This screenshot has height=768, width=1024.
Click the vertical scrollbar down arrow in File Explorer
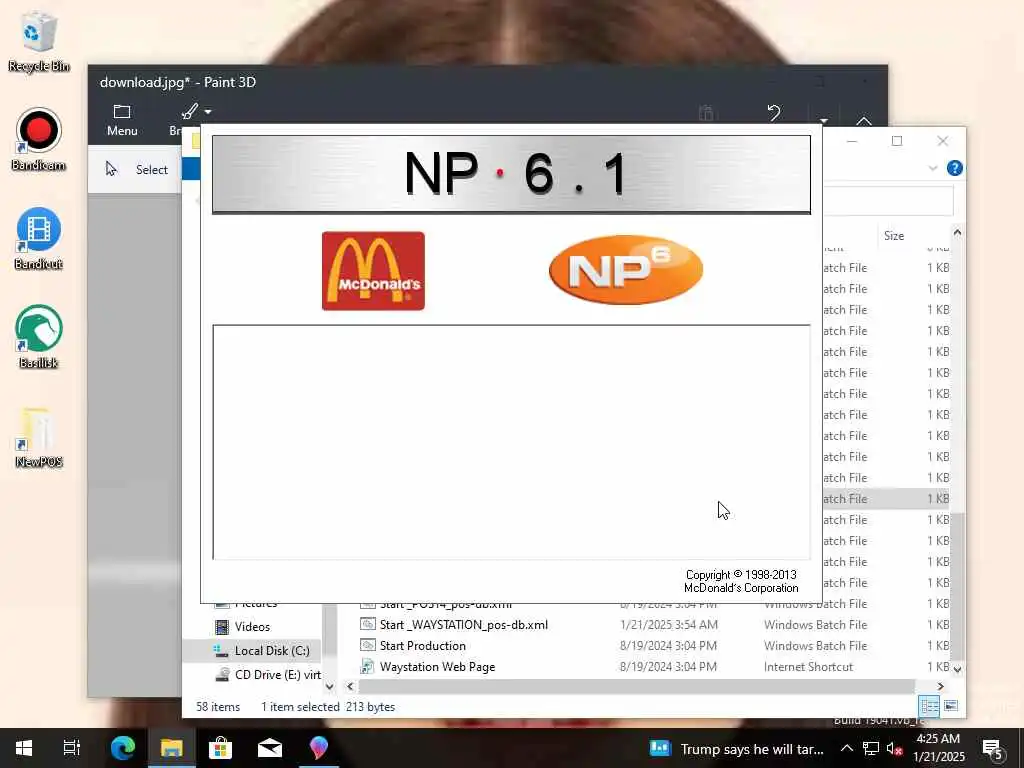(957, 669)
